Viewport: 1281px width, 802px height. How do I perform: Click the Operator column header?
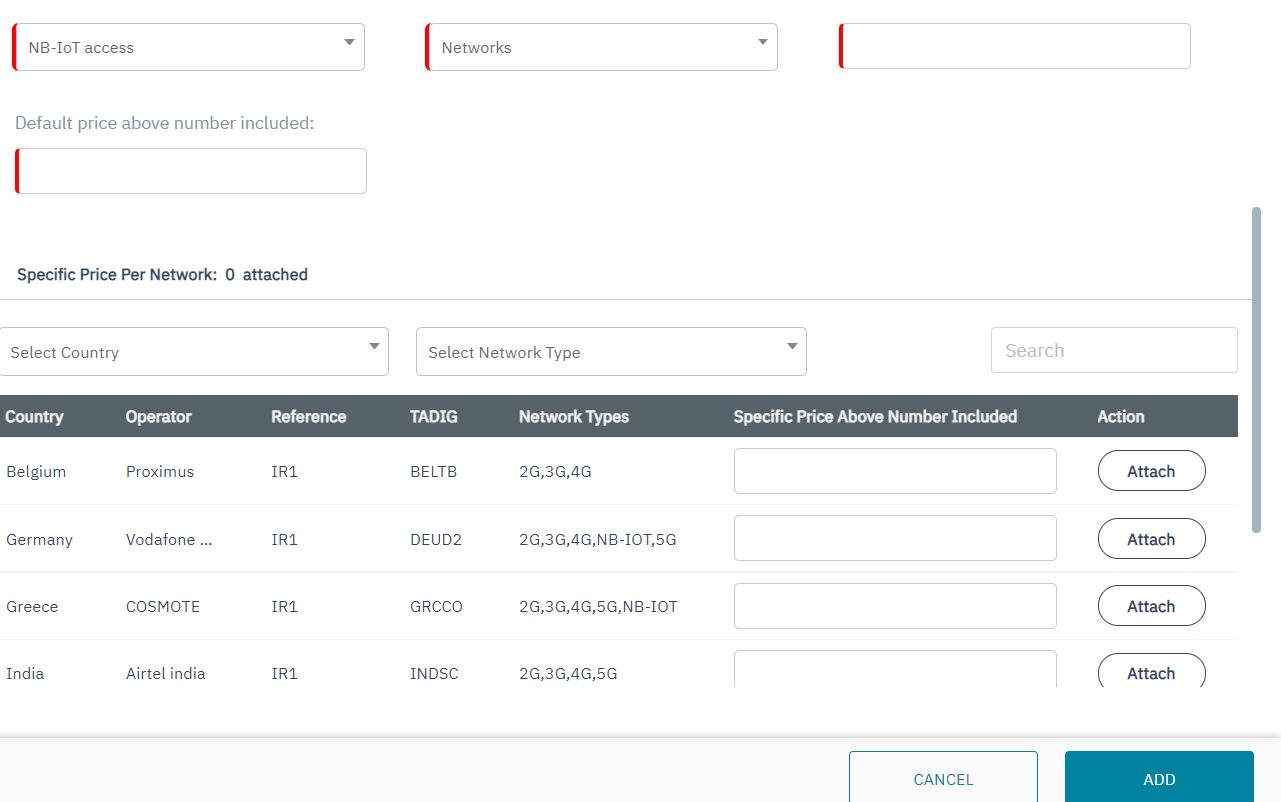click(x=158, y=417)
